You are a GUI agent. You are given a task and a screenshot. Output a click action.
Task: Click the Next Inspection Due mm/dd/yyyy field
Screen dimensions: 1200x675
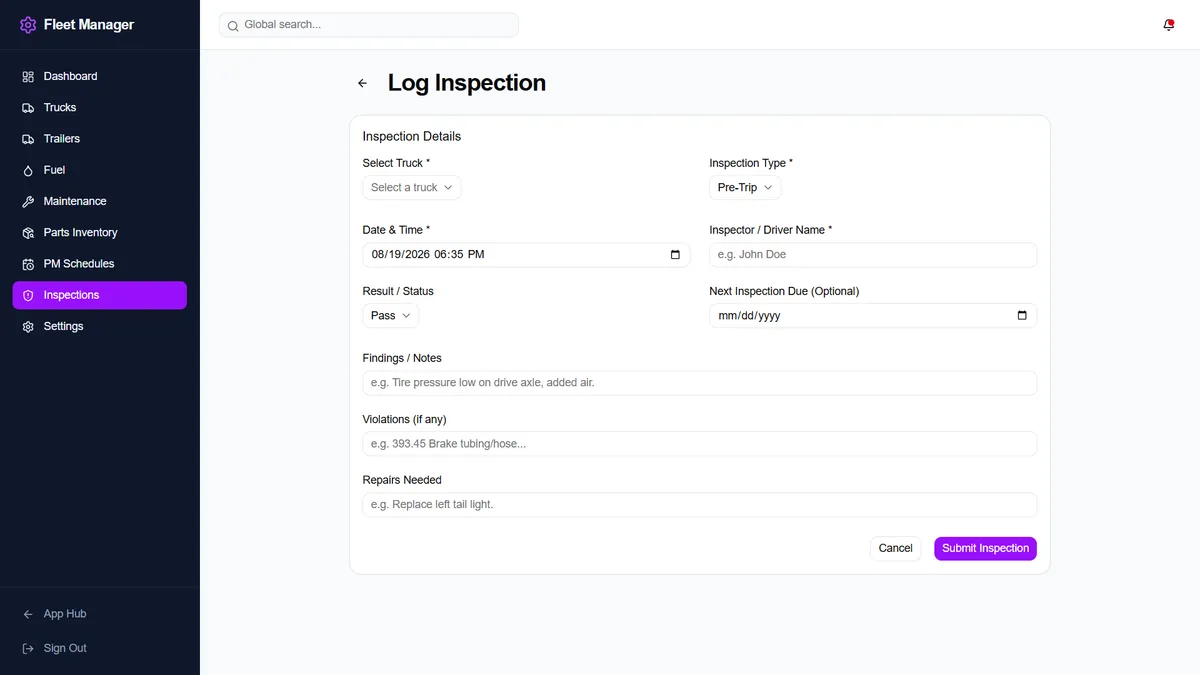pyautogui.click(x=873, y=316)
